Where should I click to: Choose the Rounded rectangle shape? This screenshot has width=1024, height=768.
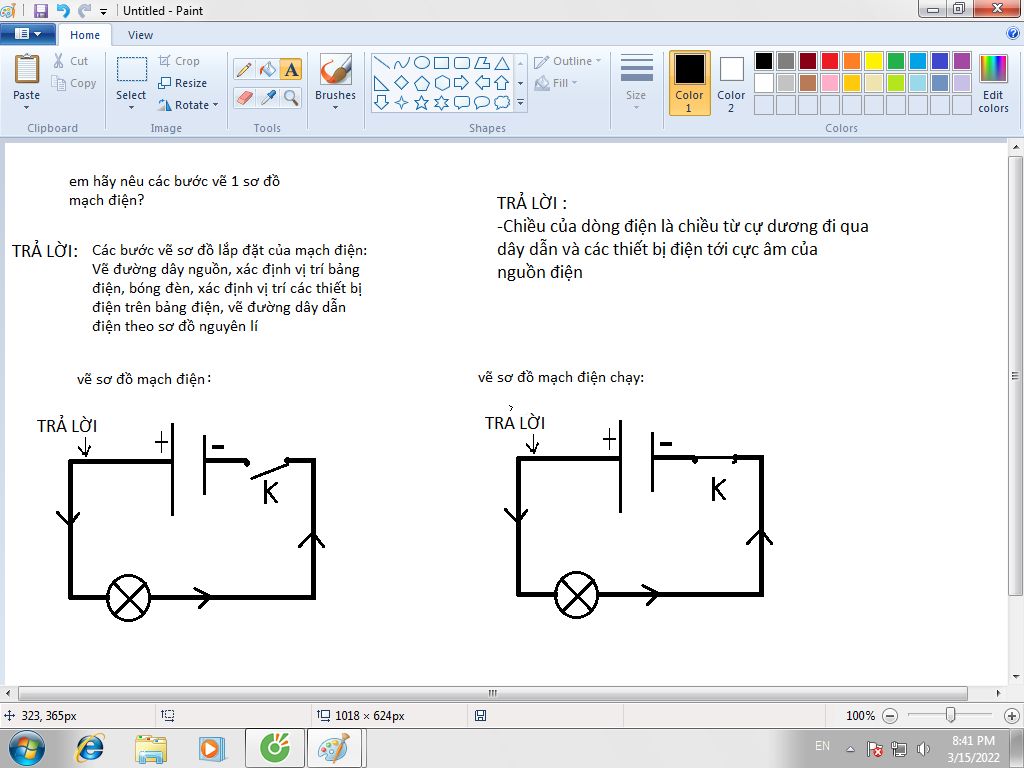pyautogui.click(x=462, y=63)
